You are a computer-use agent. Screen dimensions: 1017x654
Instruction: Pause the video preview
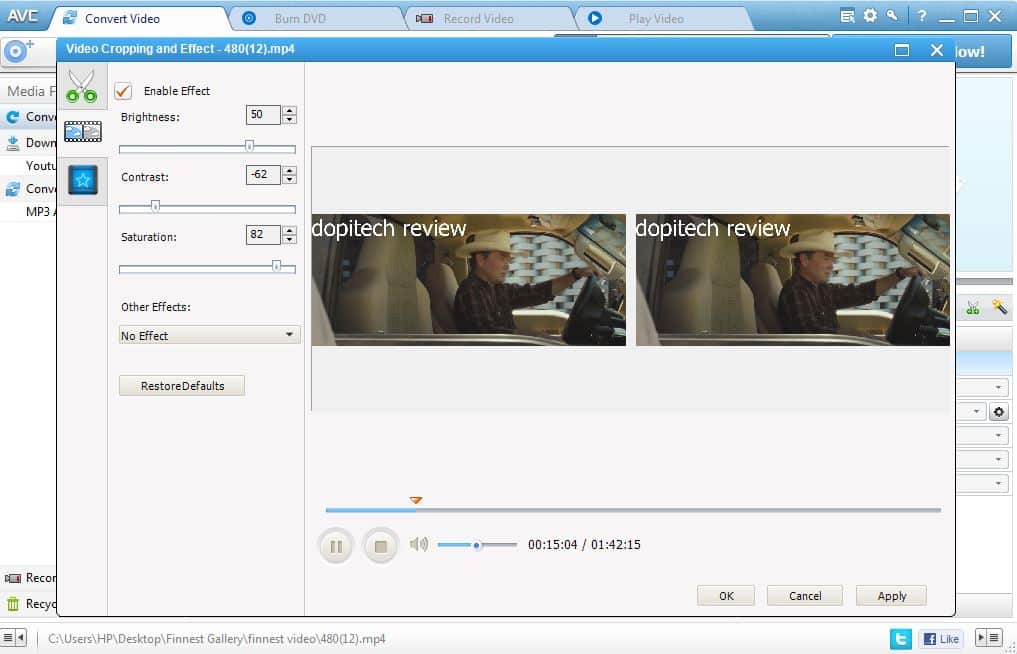tap(336, 545)
